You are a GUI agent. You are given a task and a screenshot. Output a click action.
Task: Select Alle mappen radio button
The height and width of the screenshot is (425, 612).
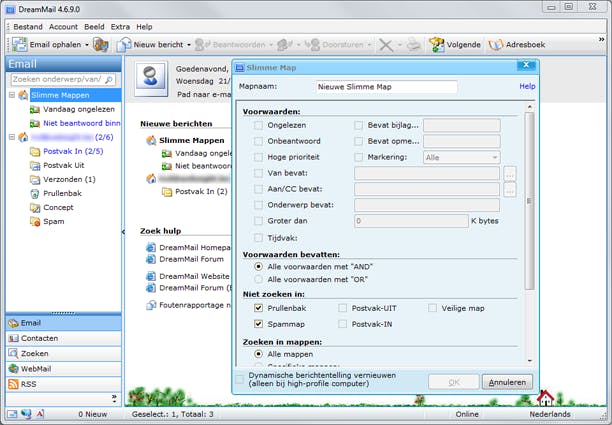258,354
